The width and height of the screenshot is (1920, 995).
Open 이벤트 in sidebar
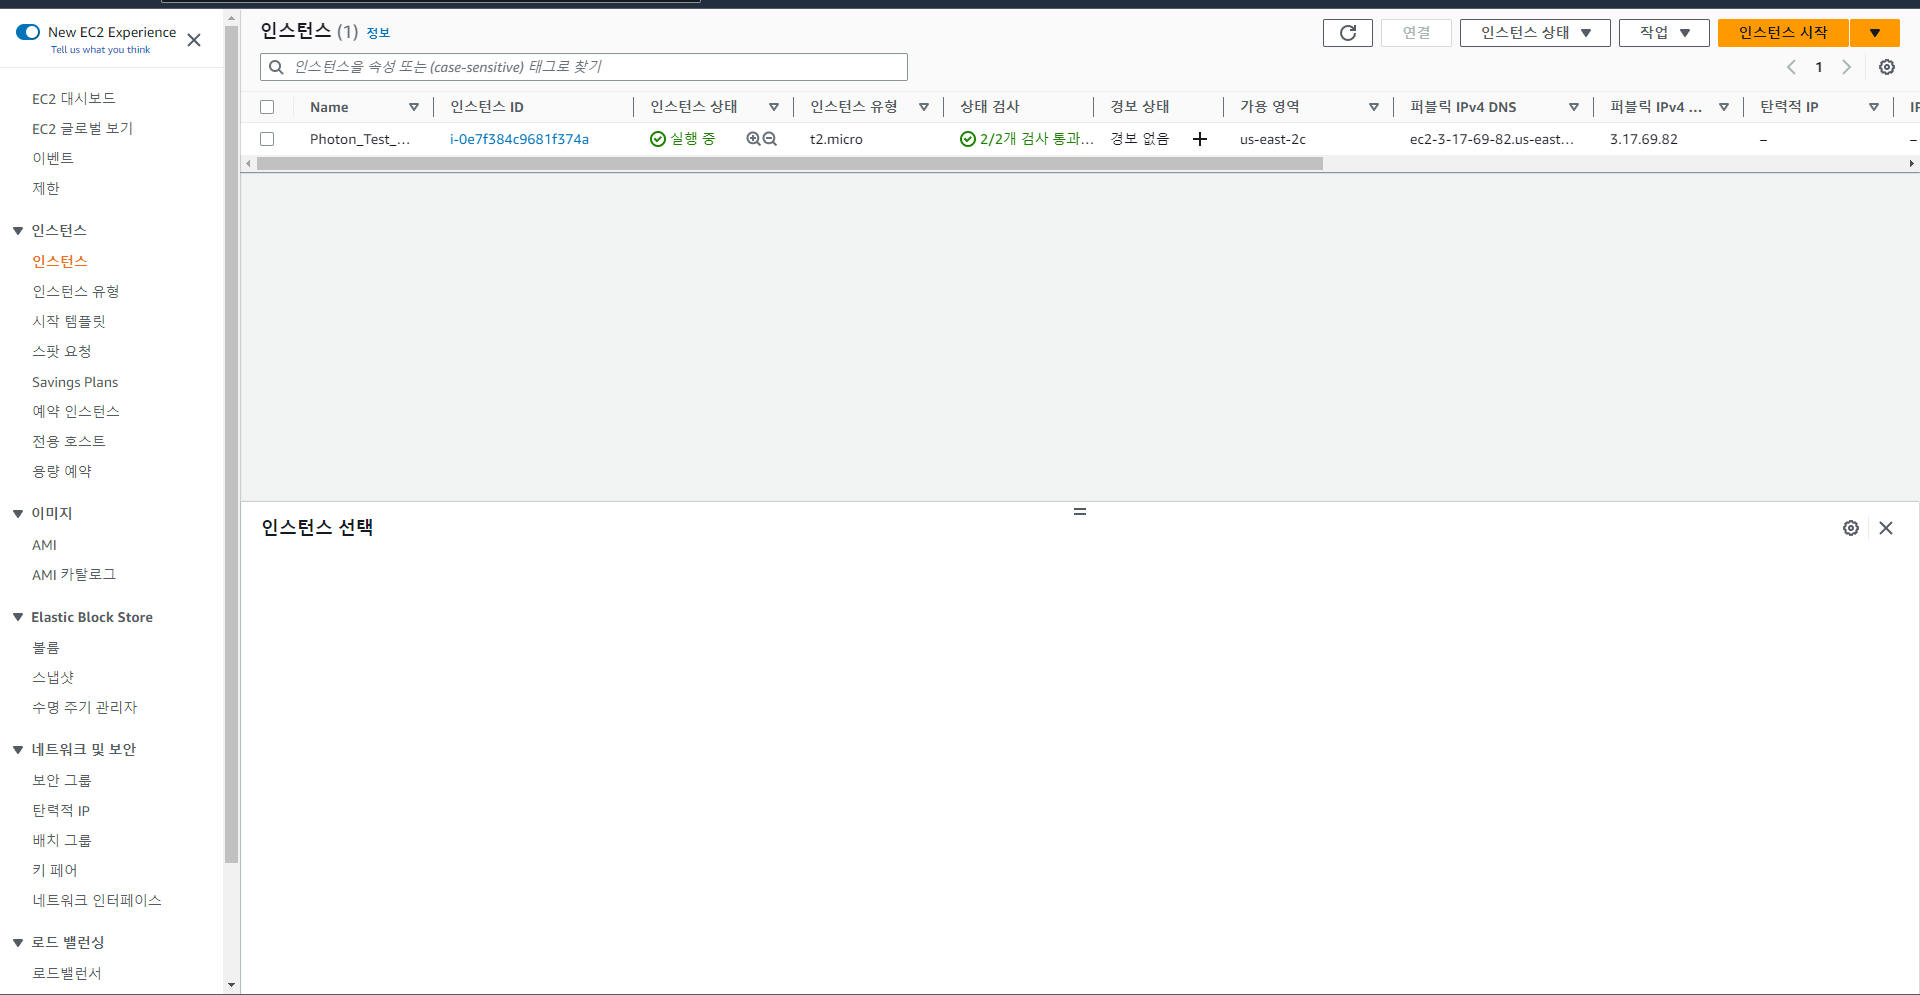pos(53,159)
